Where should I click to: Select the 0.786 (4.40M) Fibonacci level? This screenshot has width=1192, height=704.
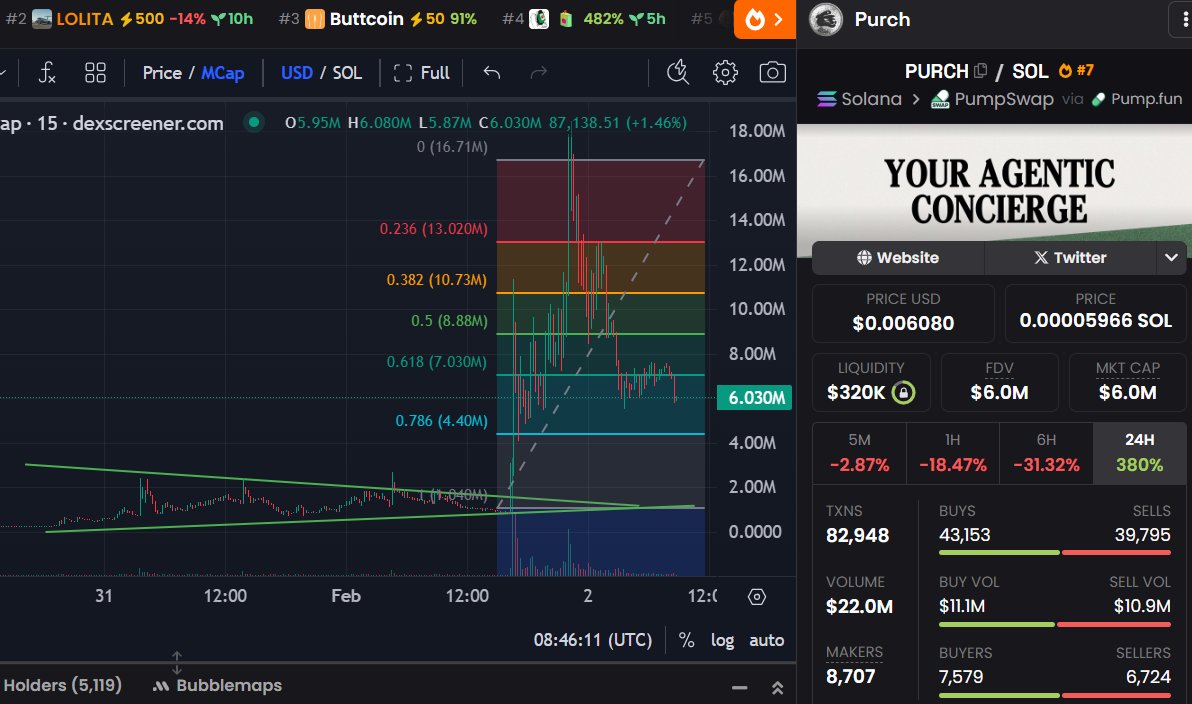441,420
